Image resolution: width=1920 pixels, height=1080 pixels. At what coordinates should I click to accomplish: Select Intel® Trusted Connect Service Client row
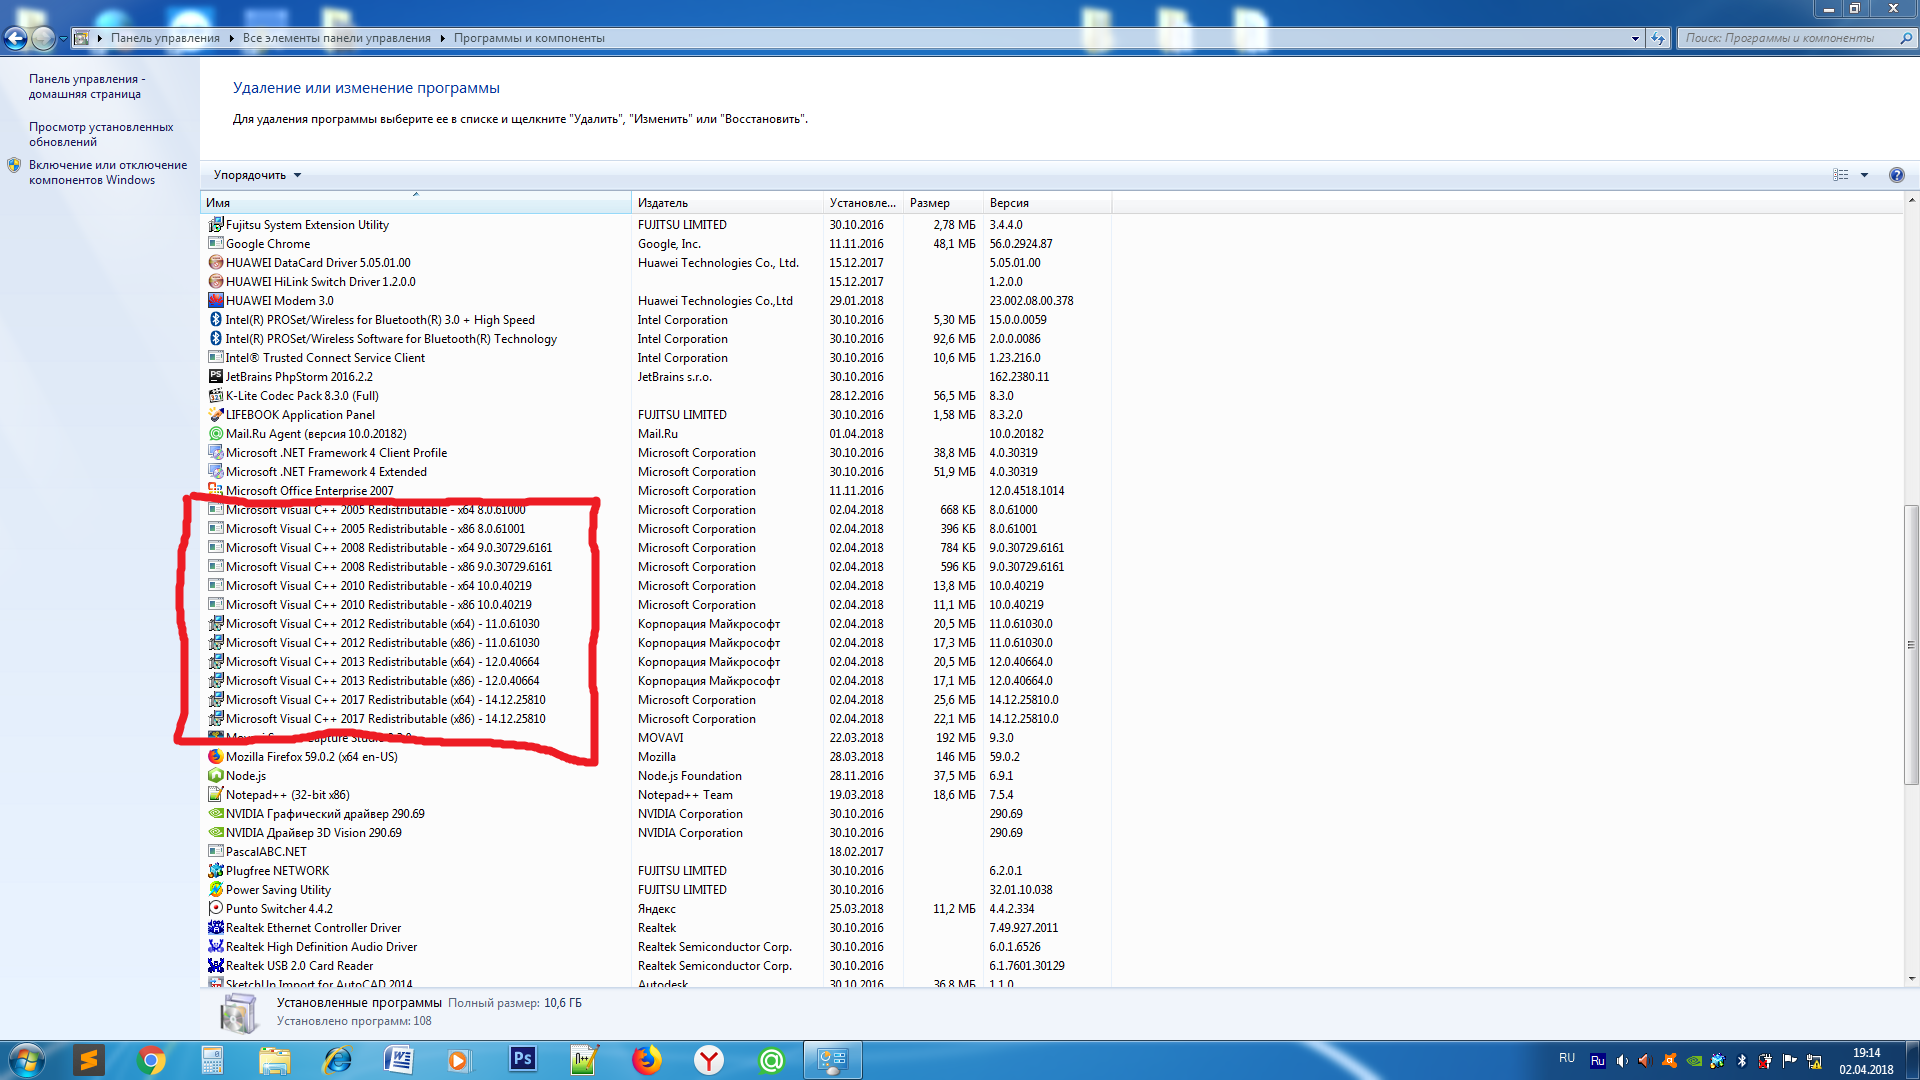point(657,358)
